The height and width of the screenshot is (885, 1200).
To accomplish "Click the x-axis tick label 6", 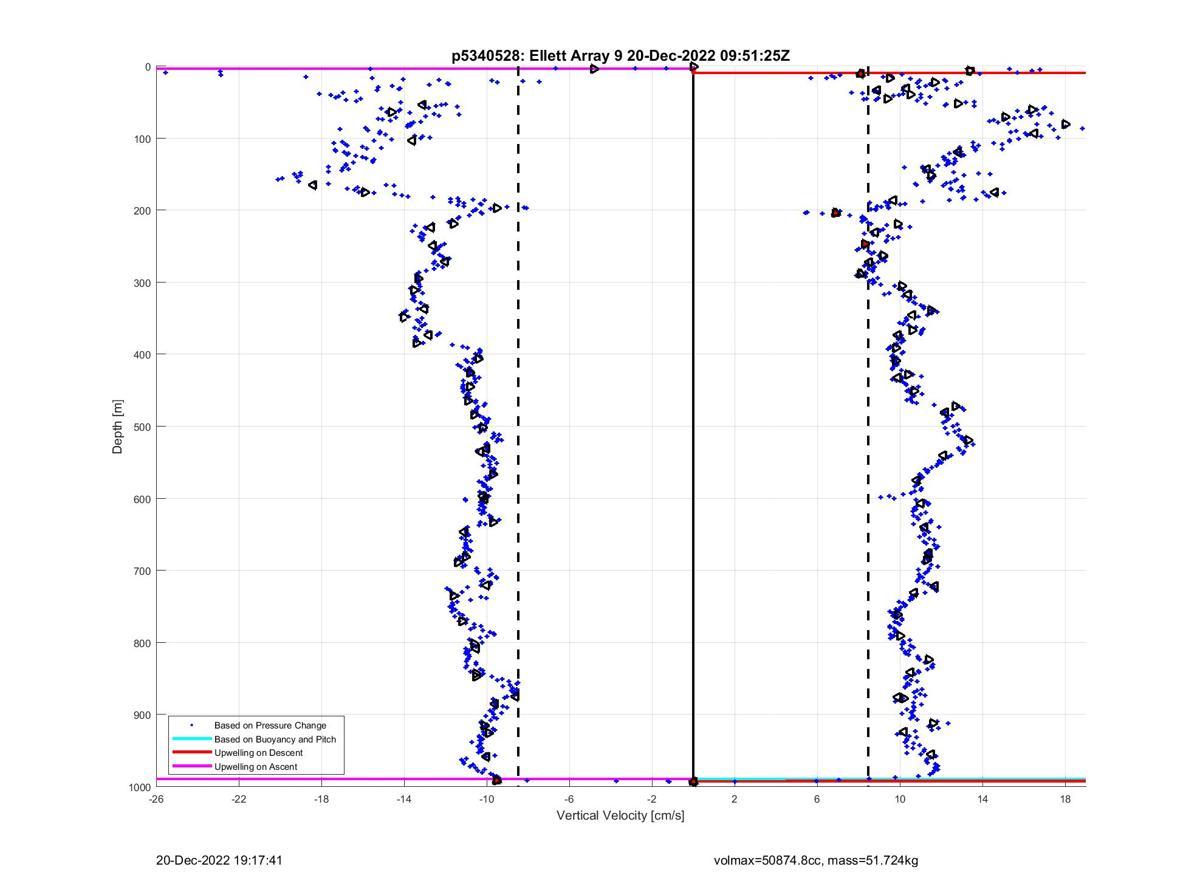I will tap(817, 799).
